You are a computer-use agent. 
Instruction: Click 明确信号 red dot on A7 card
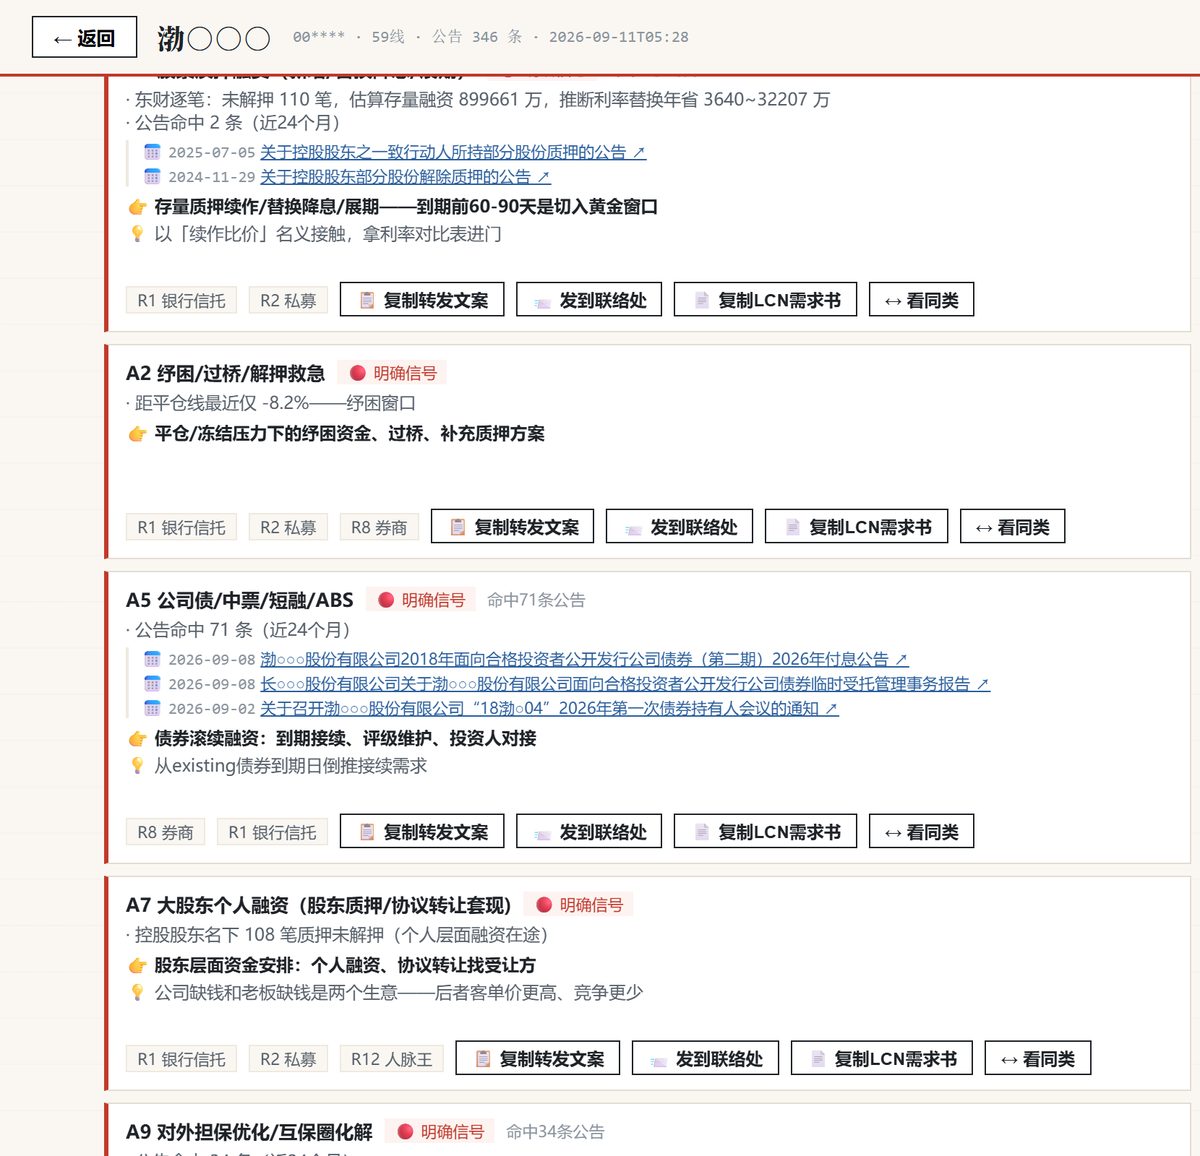pos(544,905)
